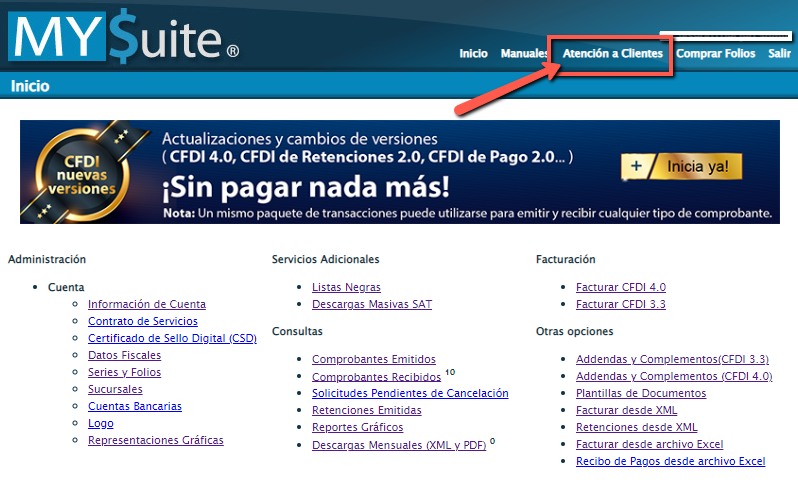798x487 pixels.
Task: Choose Facturar desde XML
Action: click(x=626, y=410)
